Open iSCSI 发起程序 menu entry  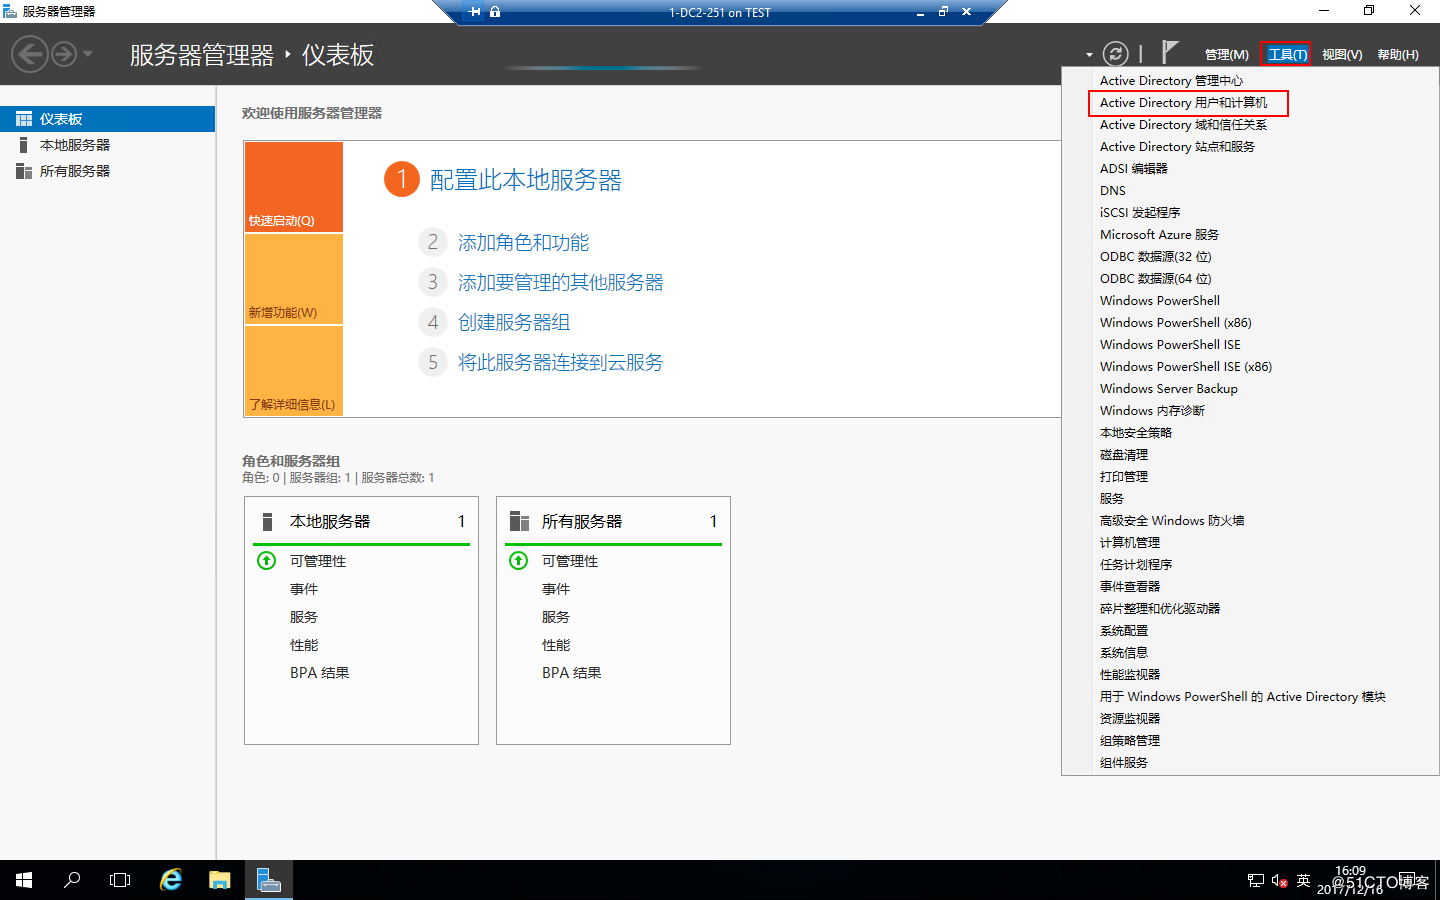pyautogui.click(x=1250, y=213)
